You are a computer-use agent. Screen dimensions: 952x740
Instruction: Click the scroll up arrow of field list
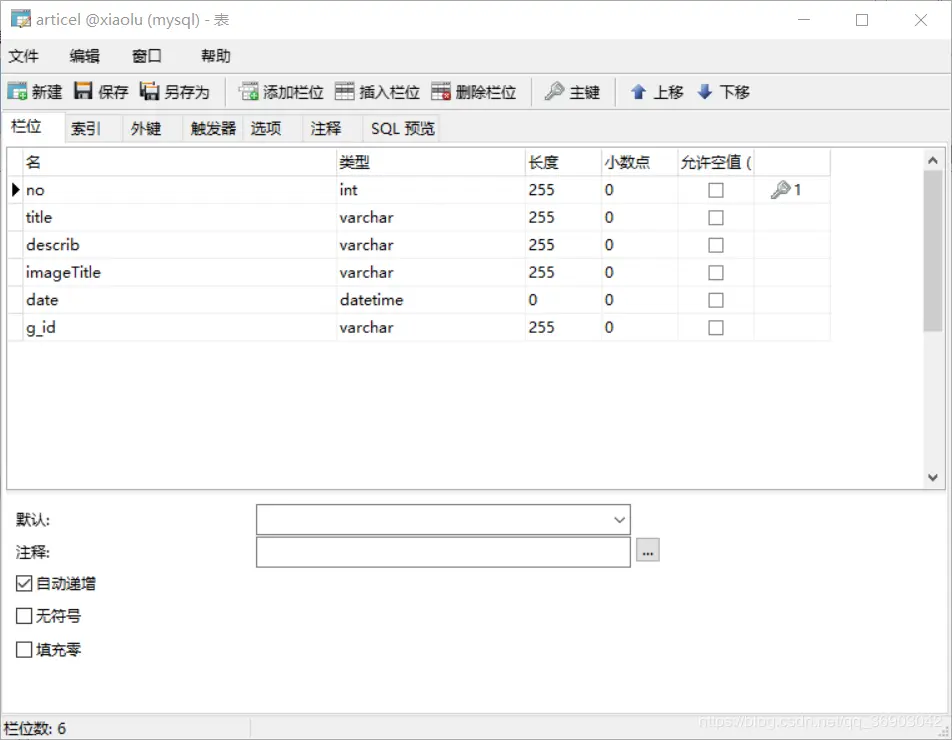pyautogui.click(x=933, y=160)
